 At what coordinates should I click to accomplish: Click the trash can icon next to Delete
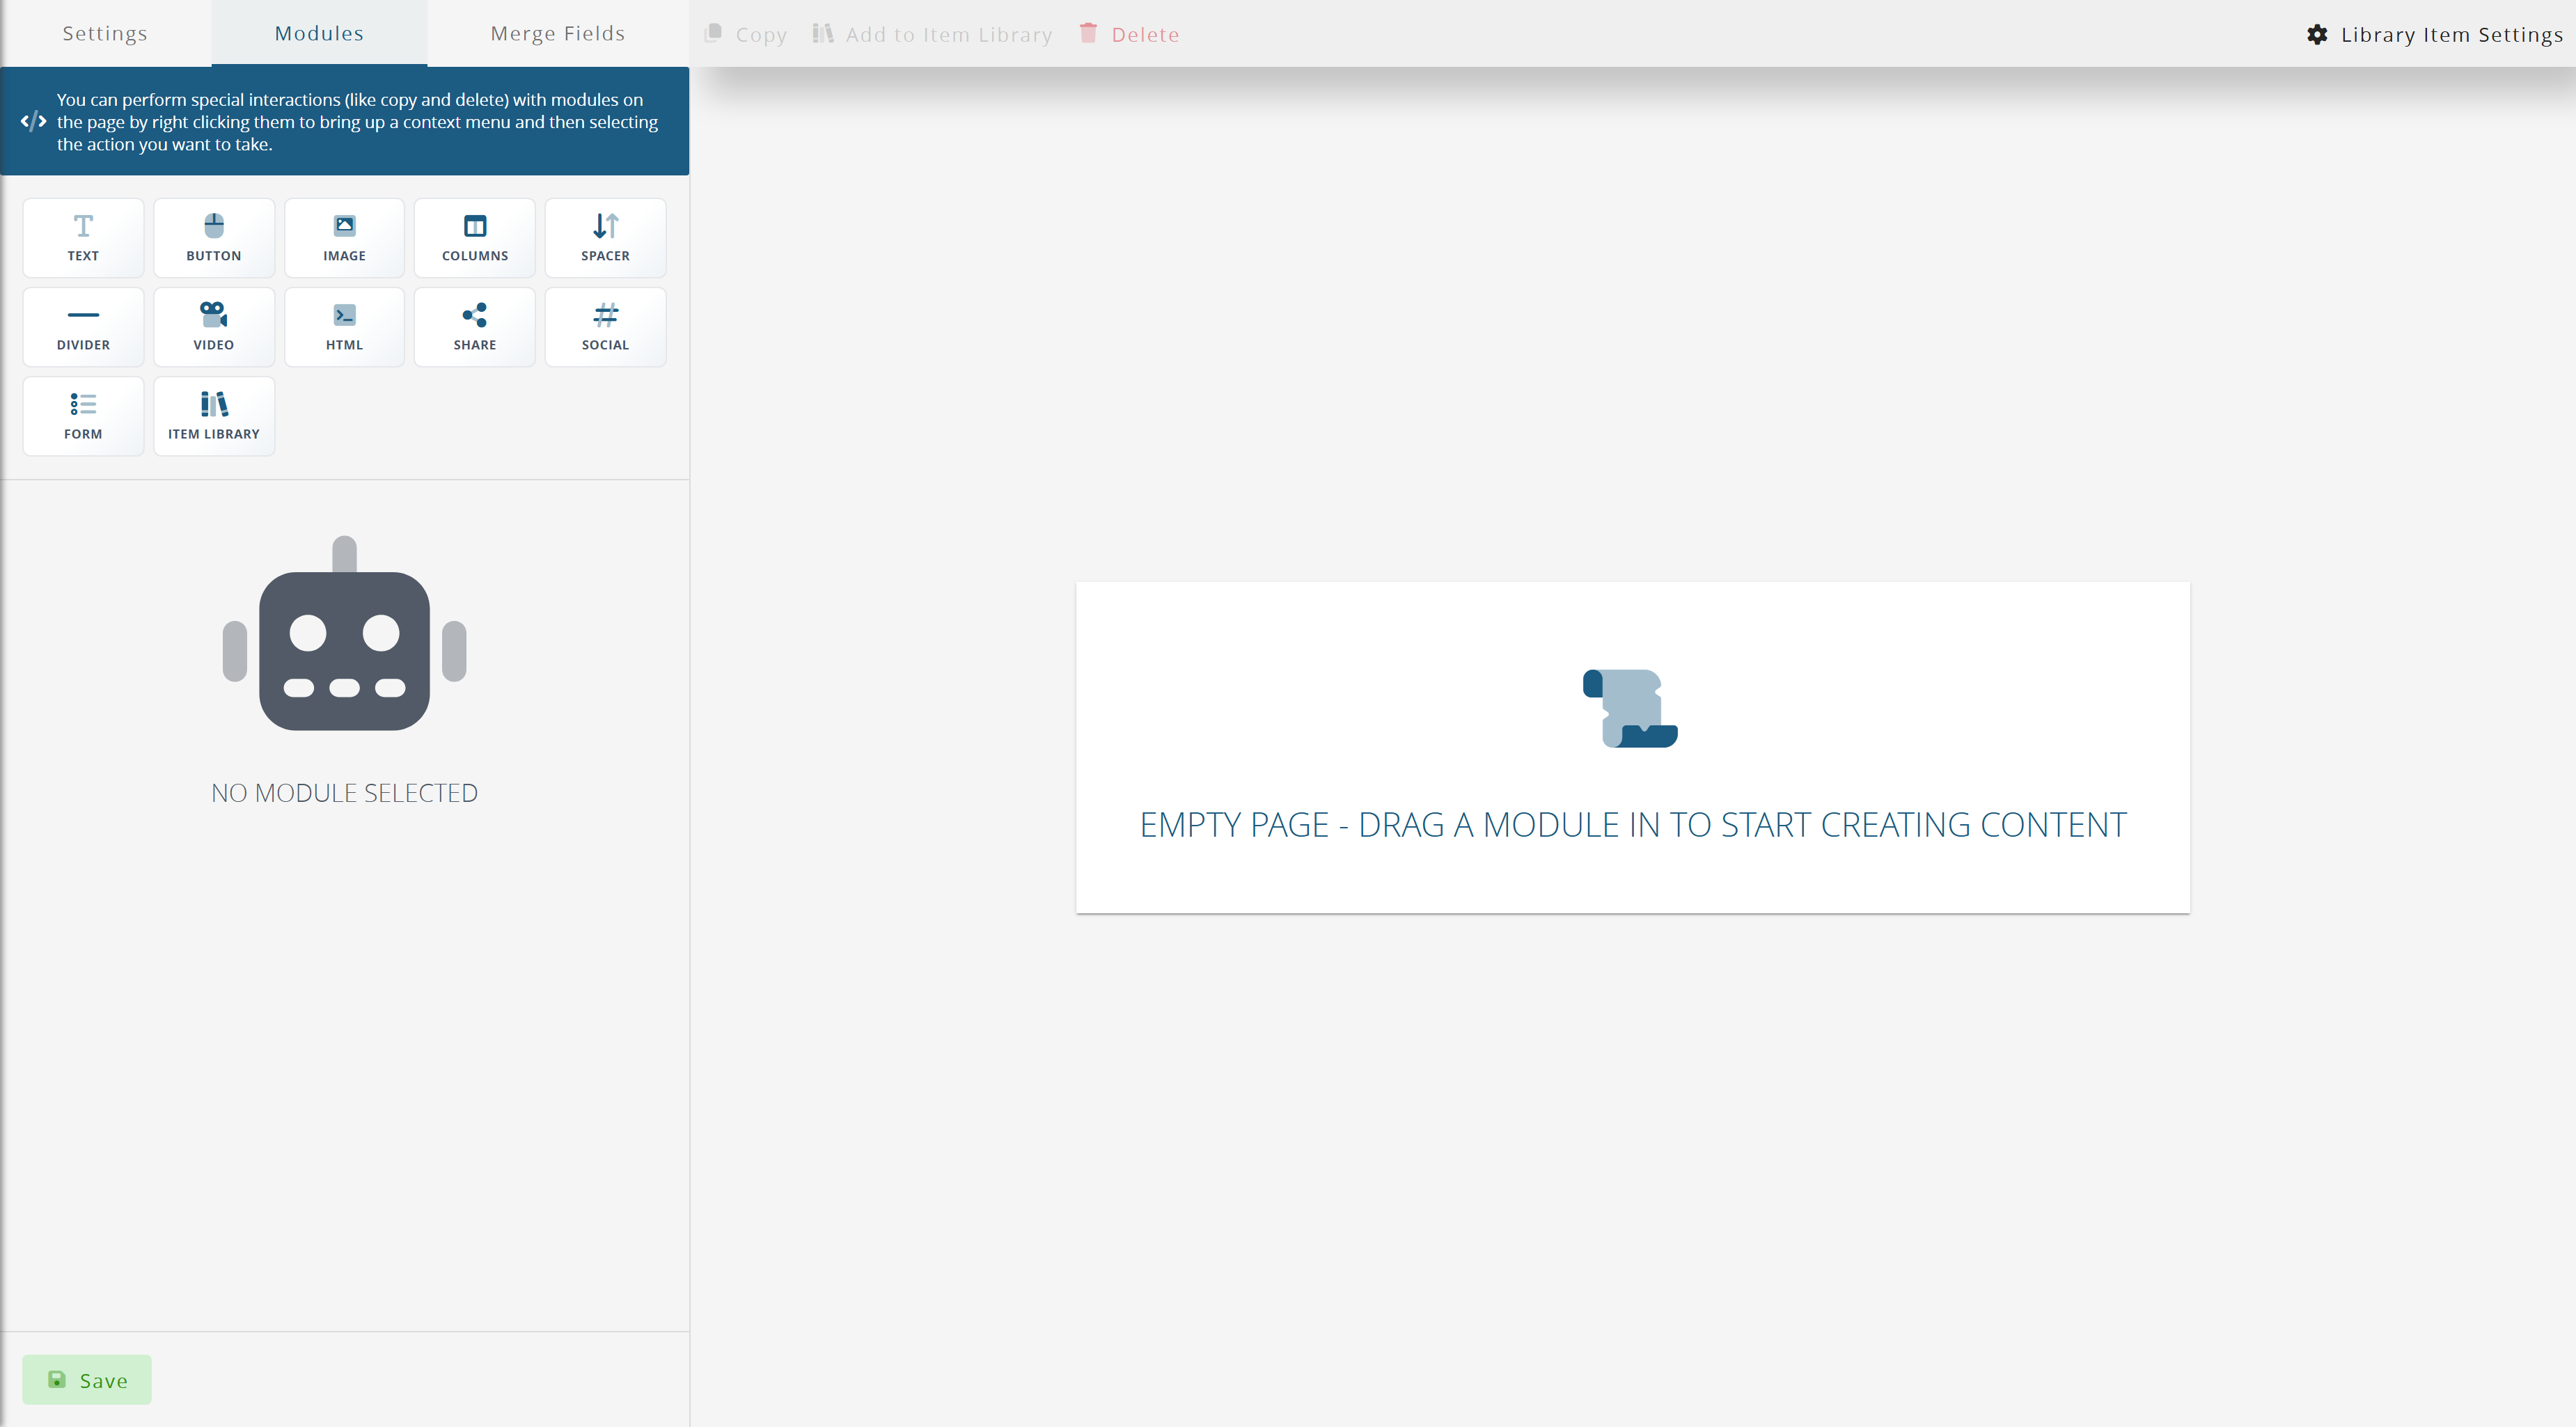tap(1088, 33)
